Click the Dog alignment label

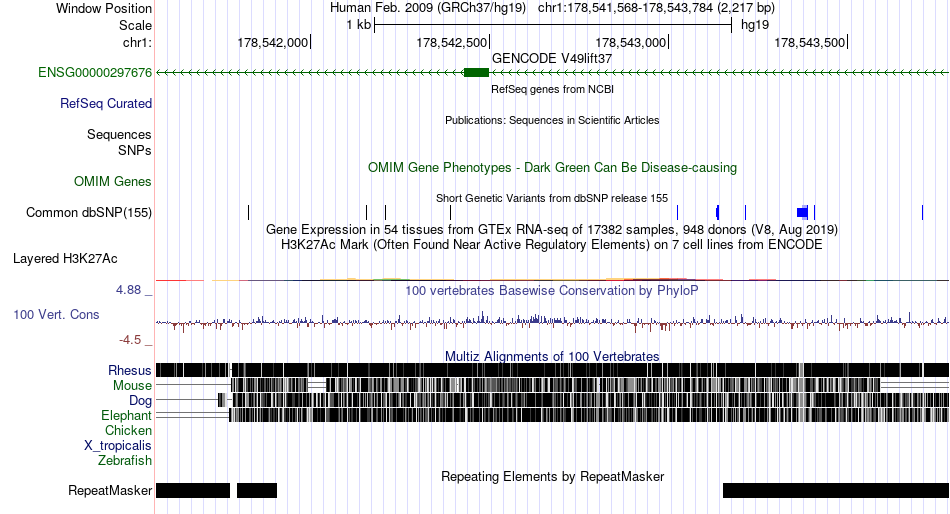tap(140, 401)
